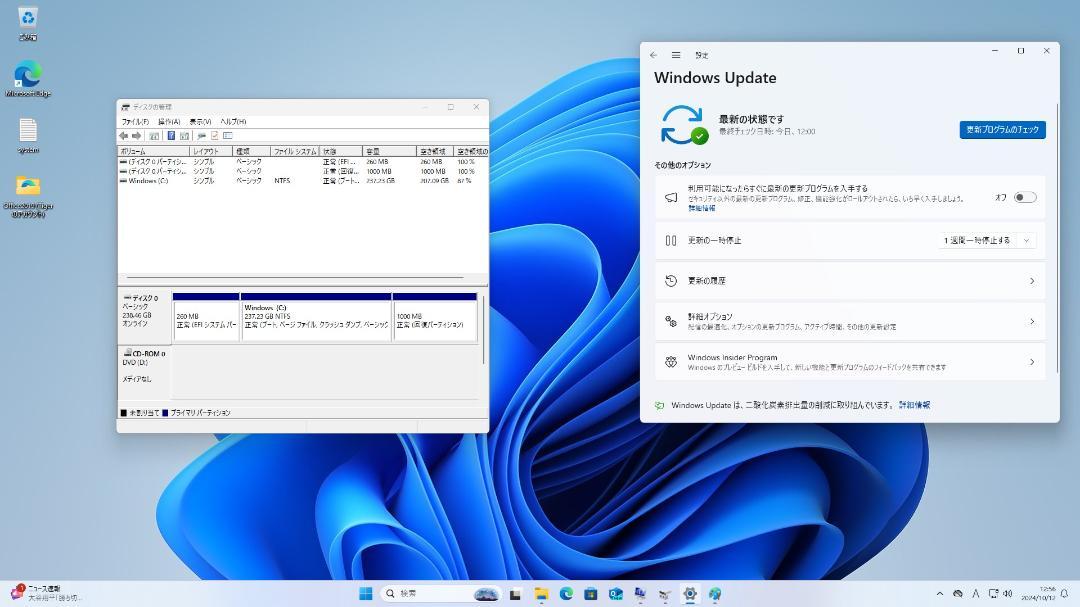Expand the Windows Insider Program row

pyautogui.click(x=850, y=362)
